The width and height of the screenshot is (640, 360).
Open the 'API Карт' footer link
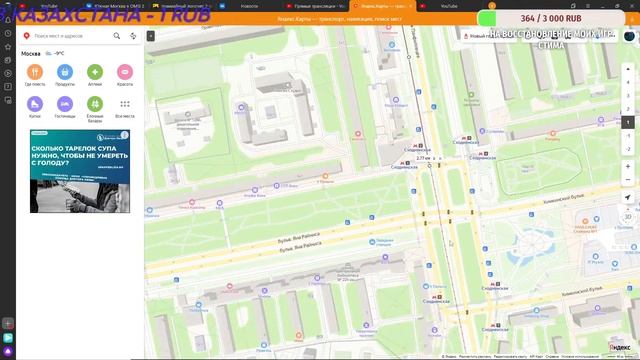[x=536, y=357]
